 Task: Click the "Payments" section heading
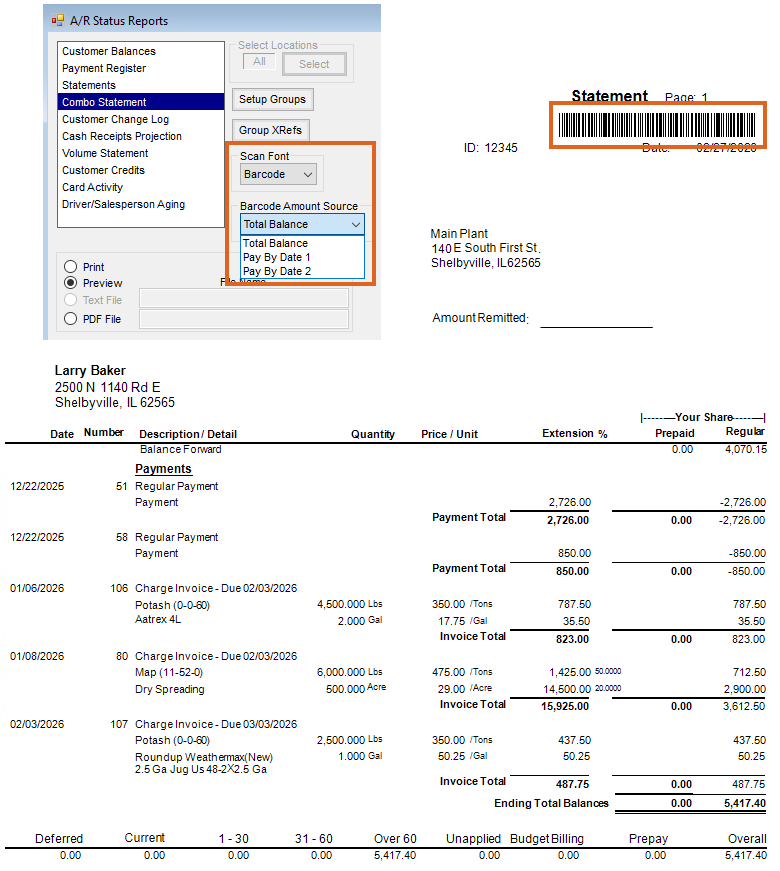[163, 469]
